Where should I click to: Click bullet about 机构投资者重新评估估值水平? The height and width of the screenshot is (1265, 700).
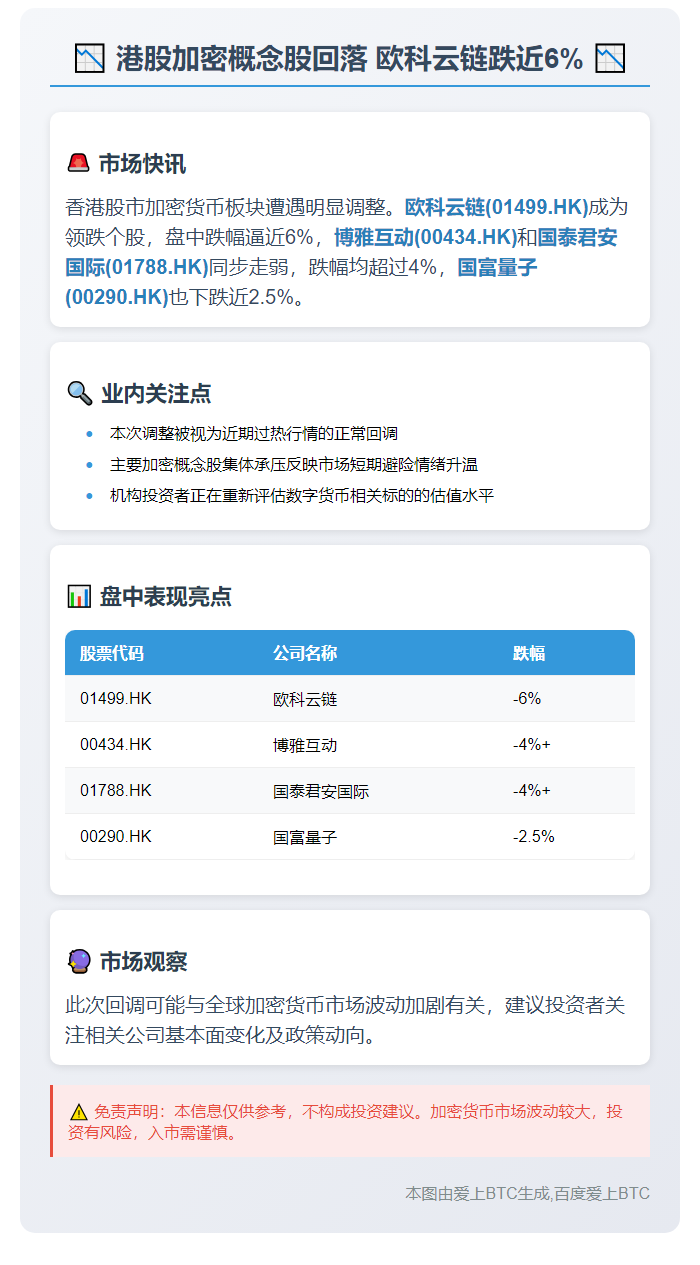click(302, 496)
